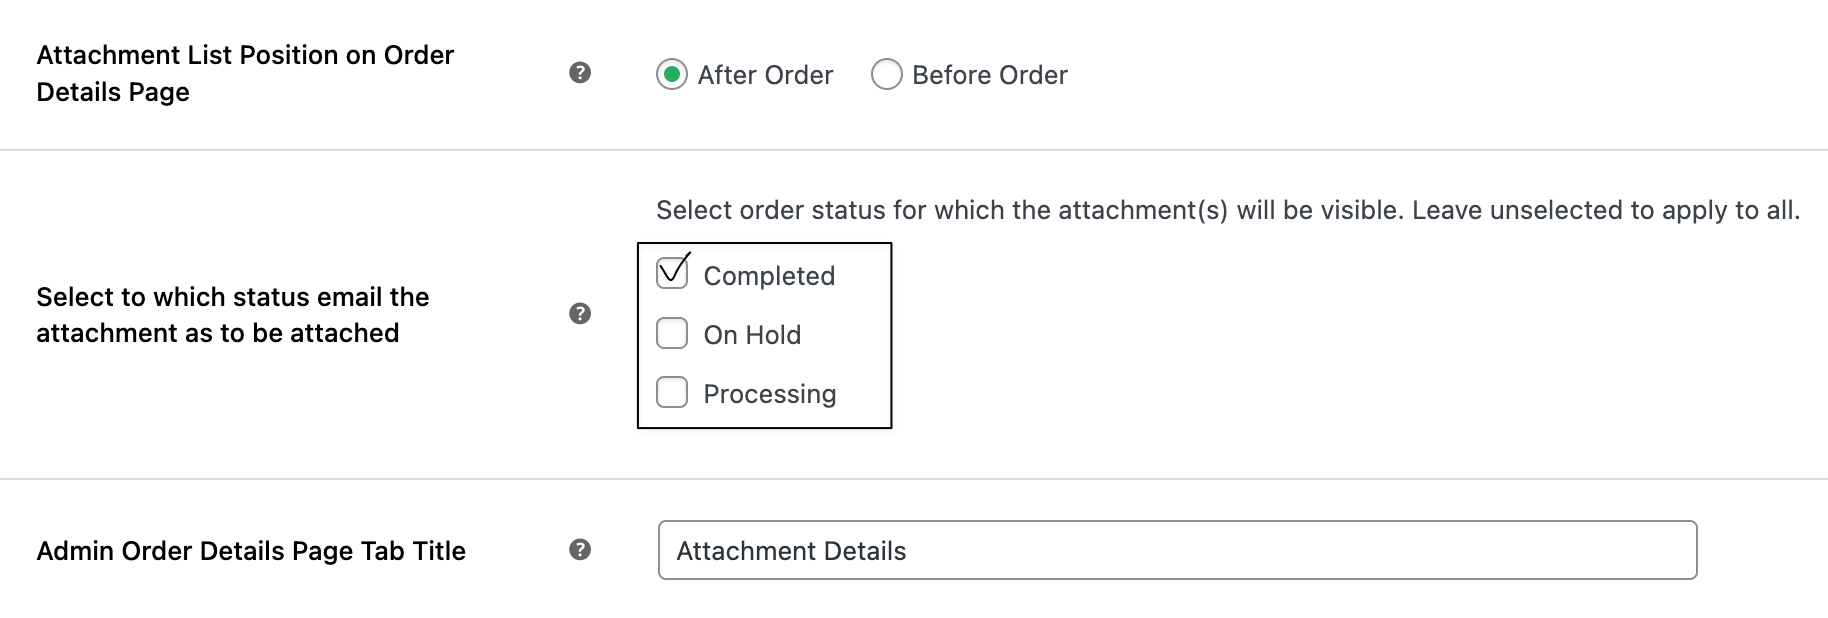
Task: Choose Before Order placement
Action: click(886, 74)
